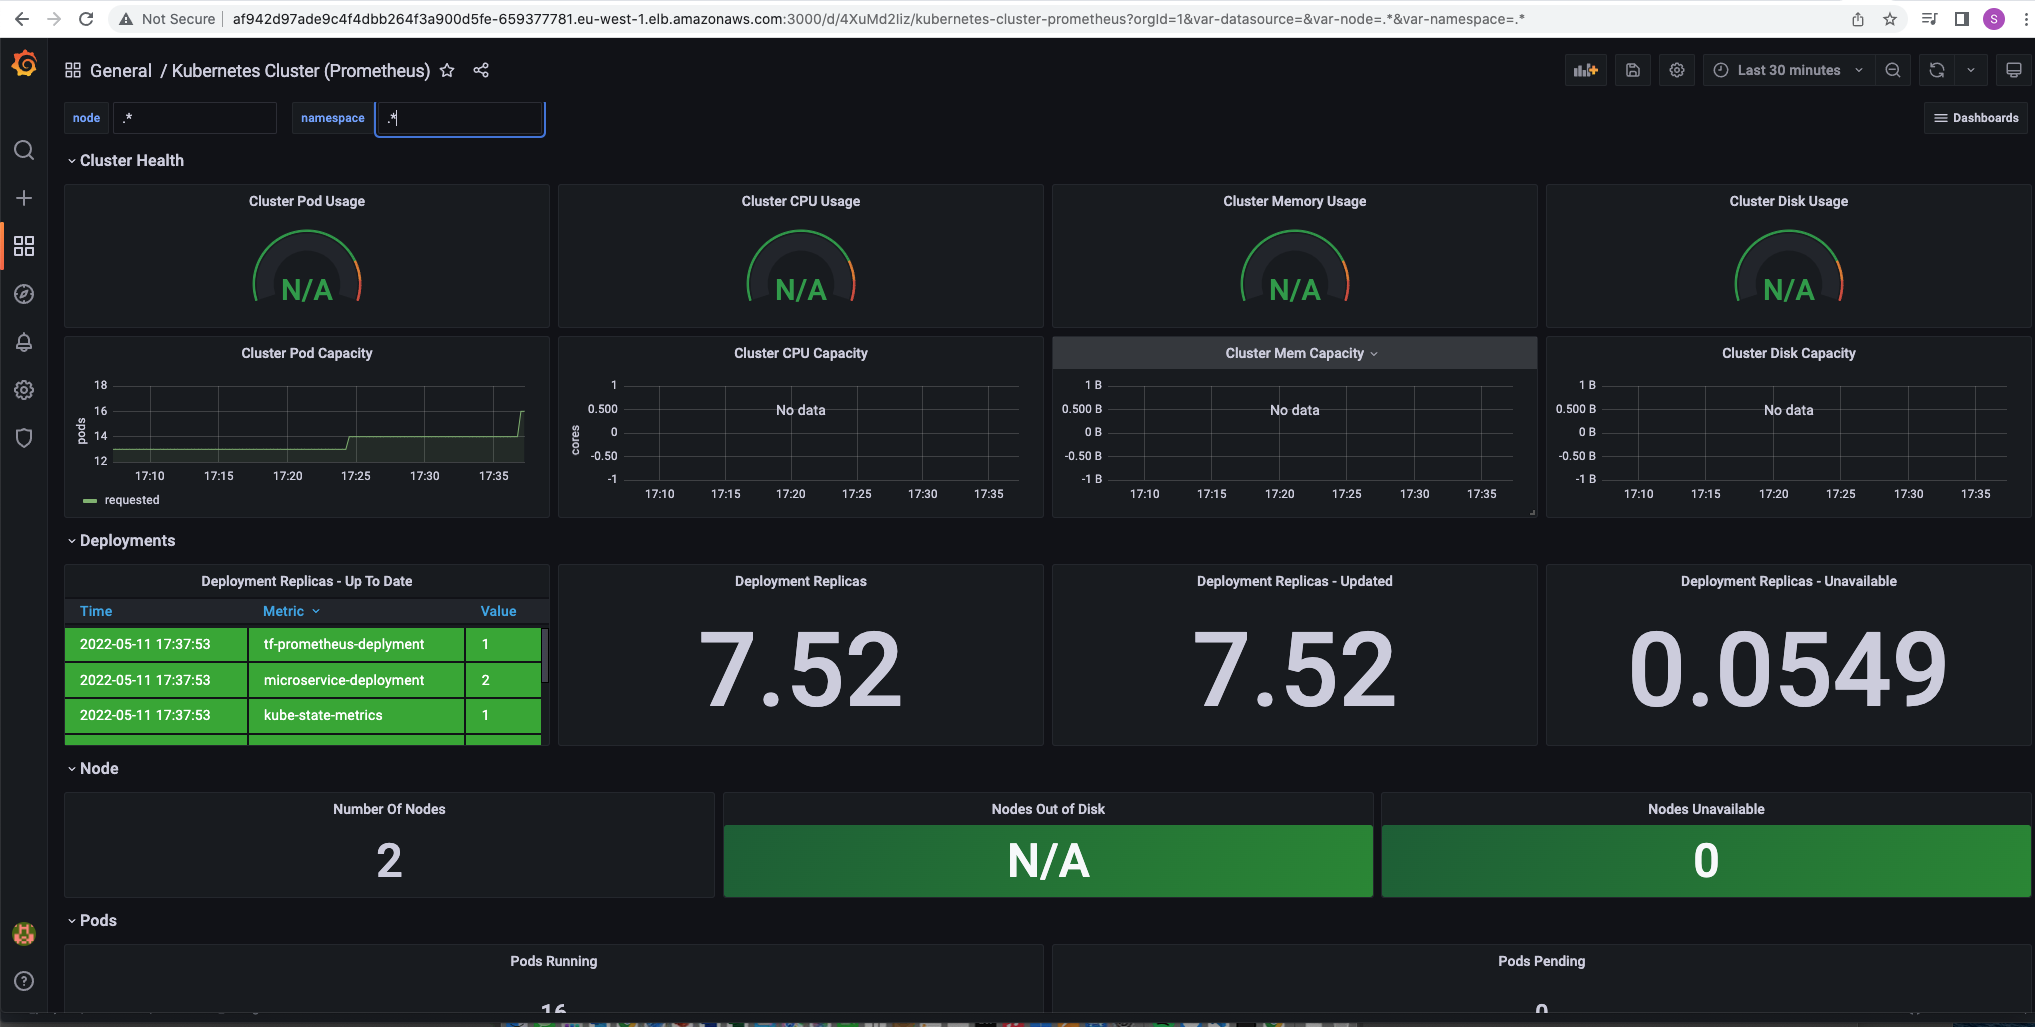Click the Cluster Pod Usage panel title
Viewport: 2035px width, 1027px height.
307,201
